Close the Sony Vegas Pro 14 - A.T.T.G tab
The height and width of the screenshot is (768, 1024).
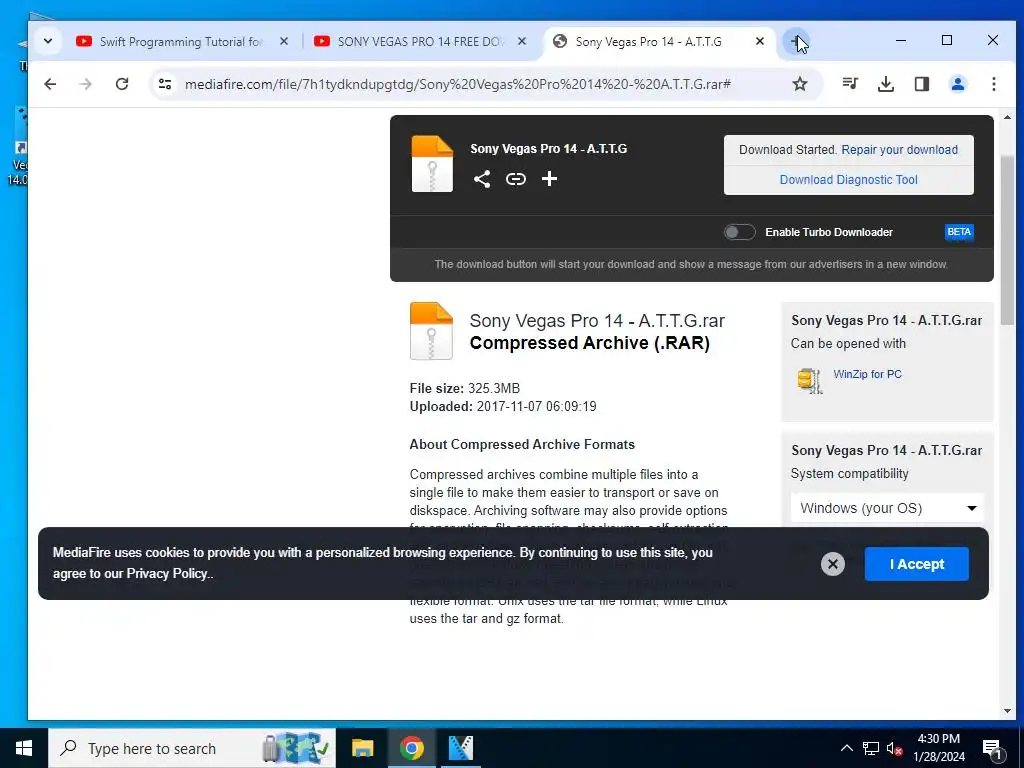click(x=760, y=41)
